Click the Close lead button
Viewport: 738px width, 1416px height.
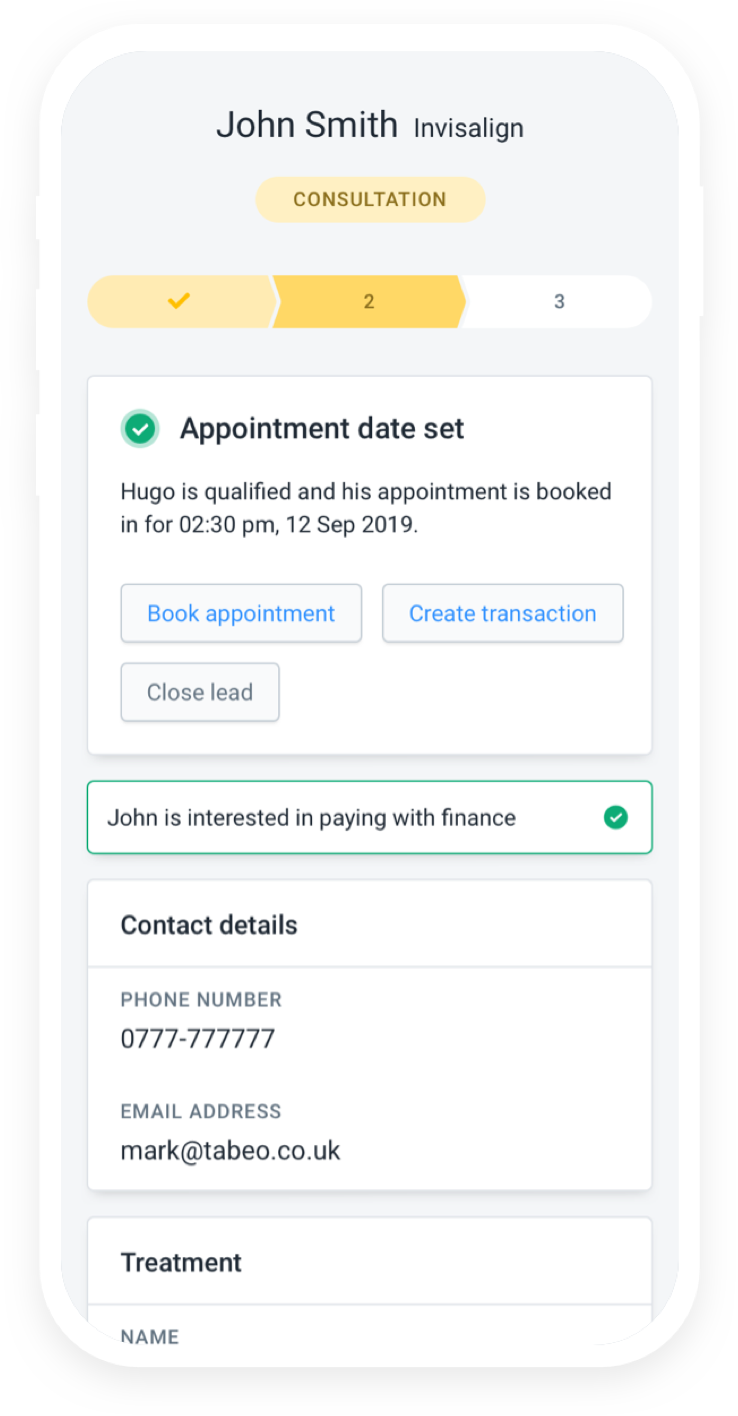200,692
